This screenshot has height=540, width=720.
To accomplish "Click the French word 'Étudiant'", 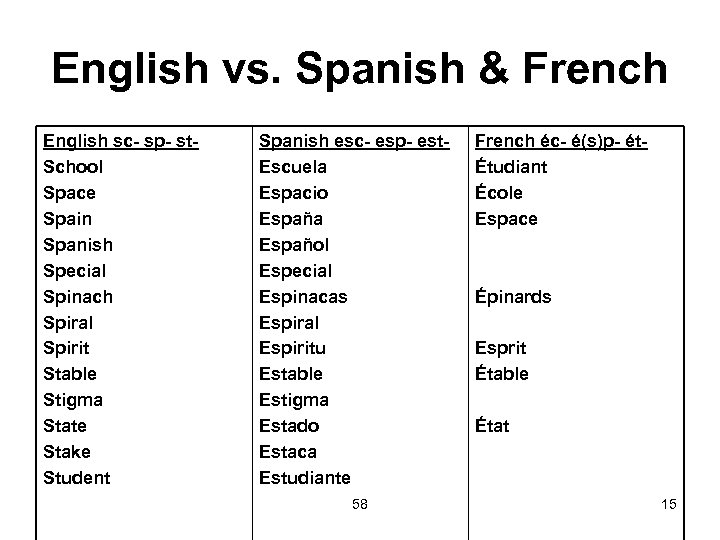I will pyautogui.click(x=511, y=167).
